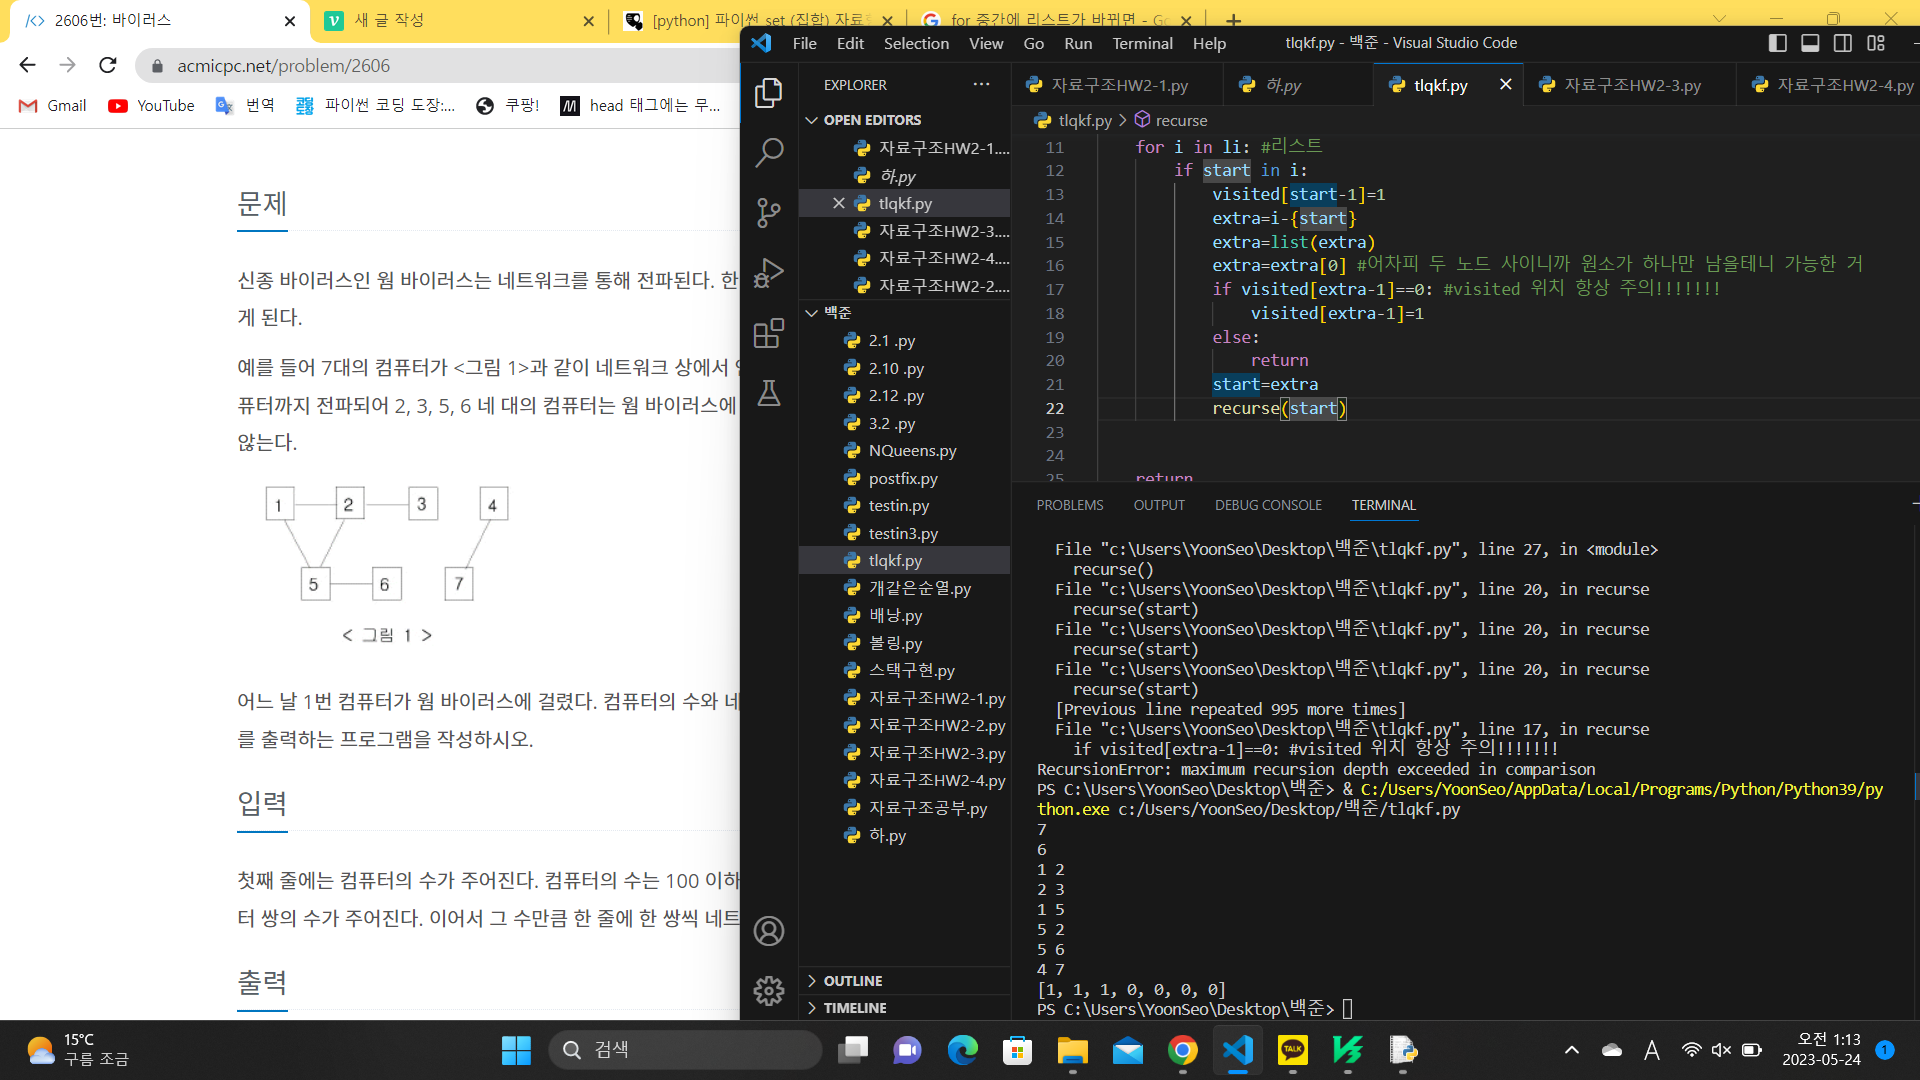1920x1080 pixels.
Task: Click the Explorer files icon
Action: [x=768, y=93]
